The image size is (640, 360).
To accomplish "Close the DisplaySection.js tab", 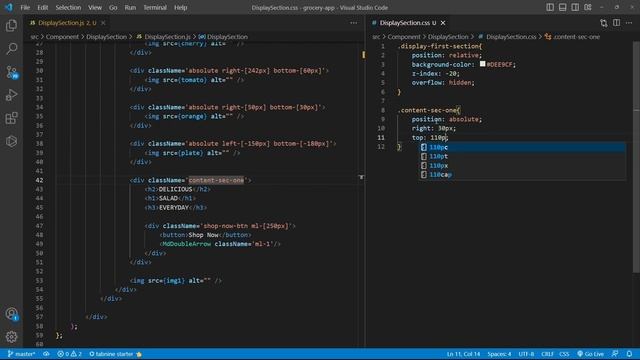I will [x=103, y=23].
